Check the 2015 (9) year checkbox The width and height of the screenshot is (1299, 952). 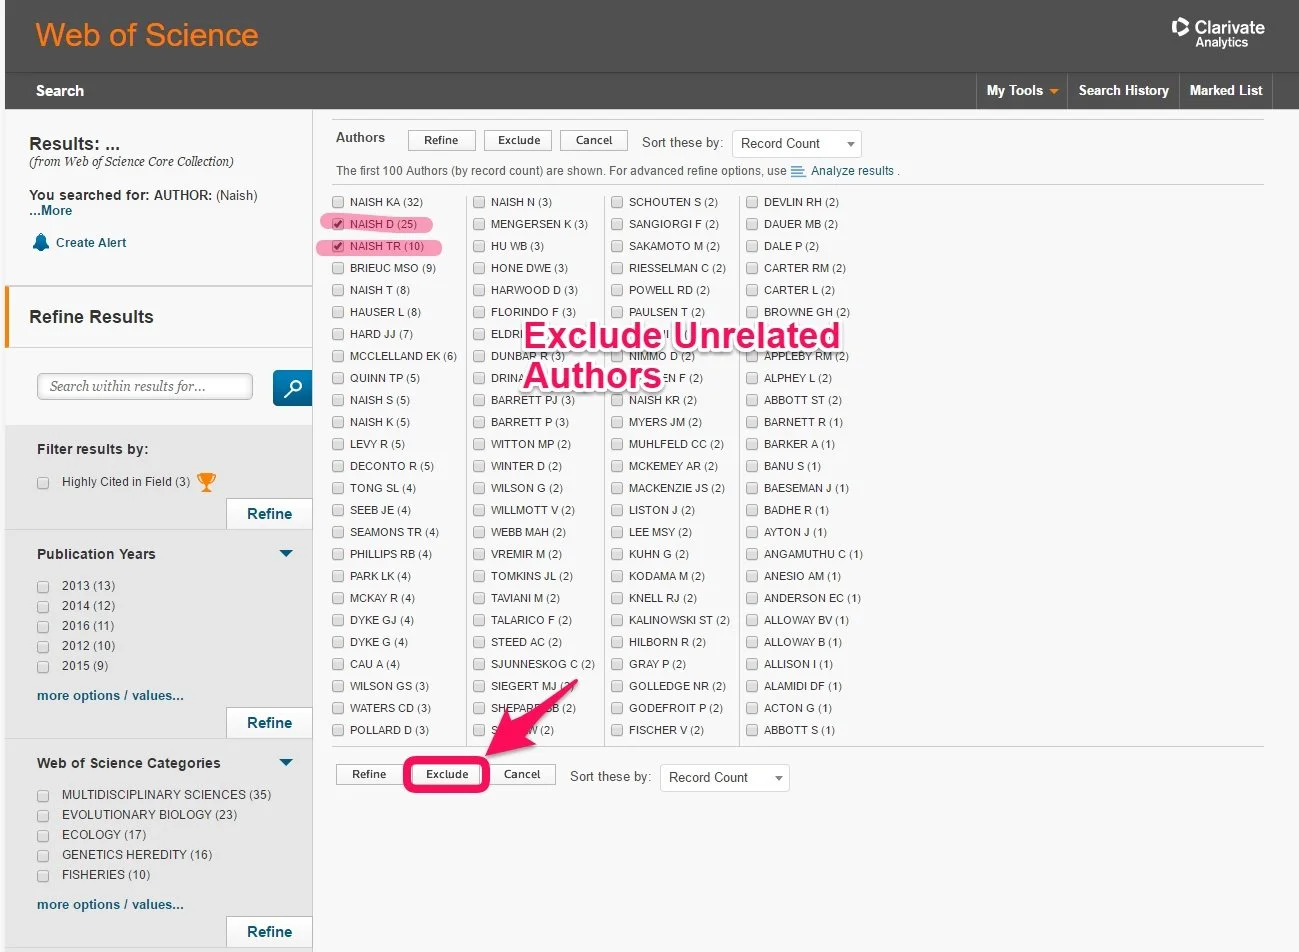pyautogui.click(x=43, y=667)
